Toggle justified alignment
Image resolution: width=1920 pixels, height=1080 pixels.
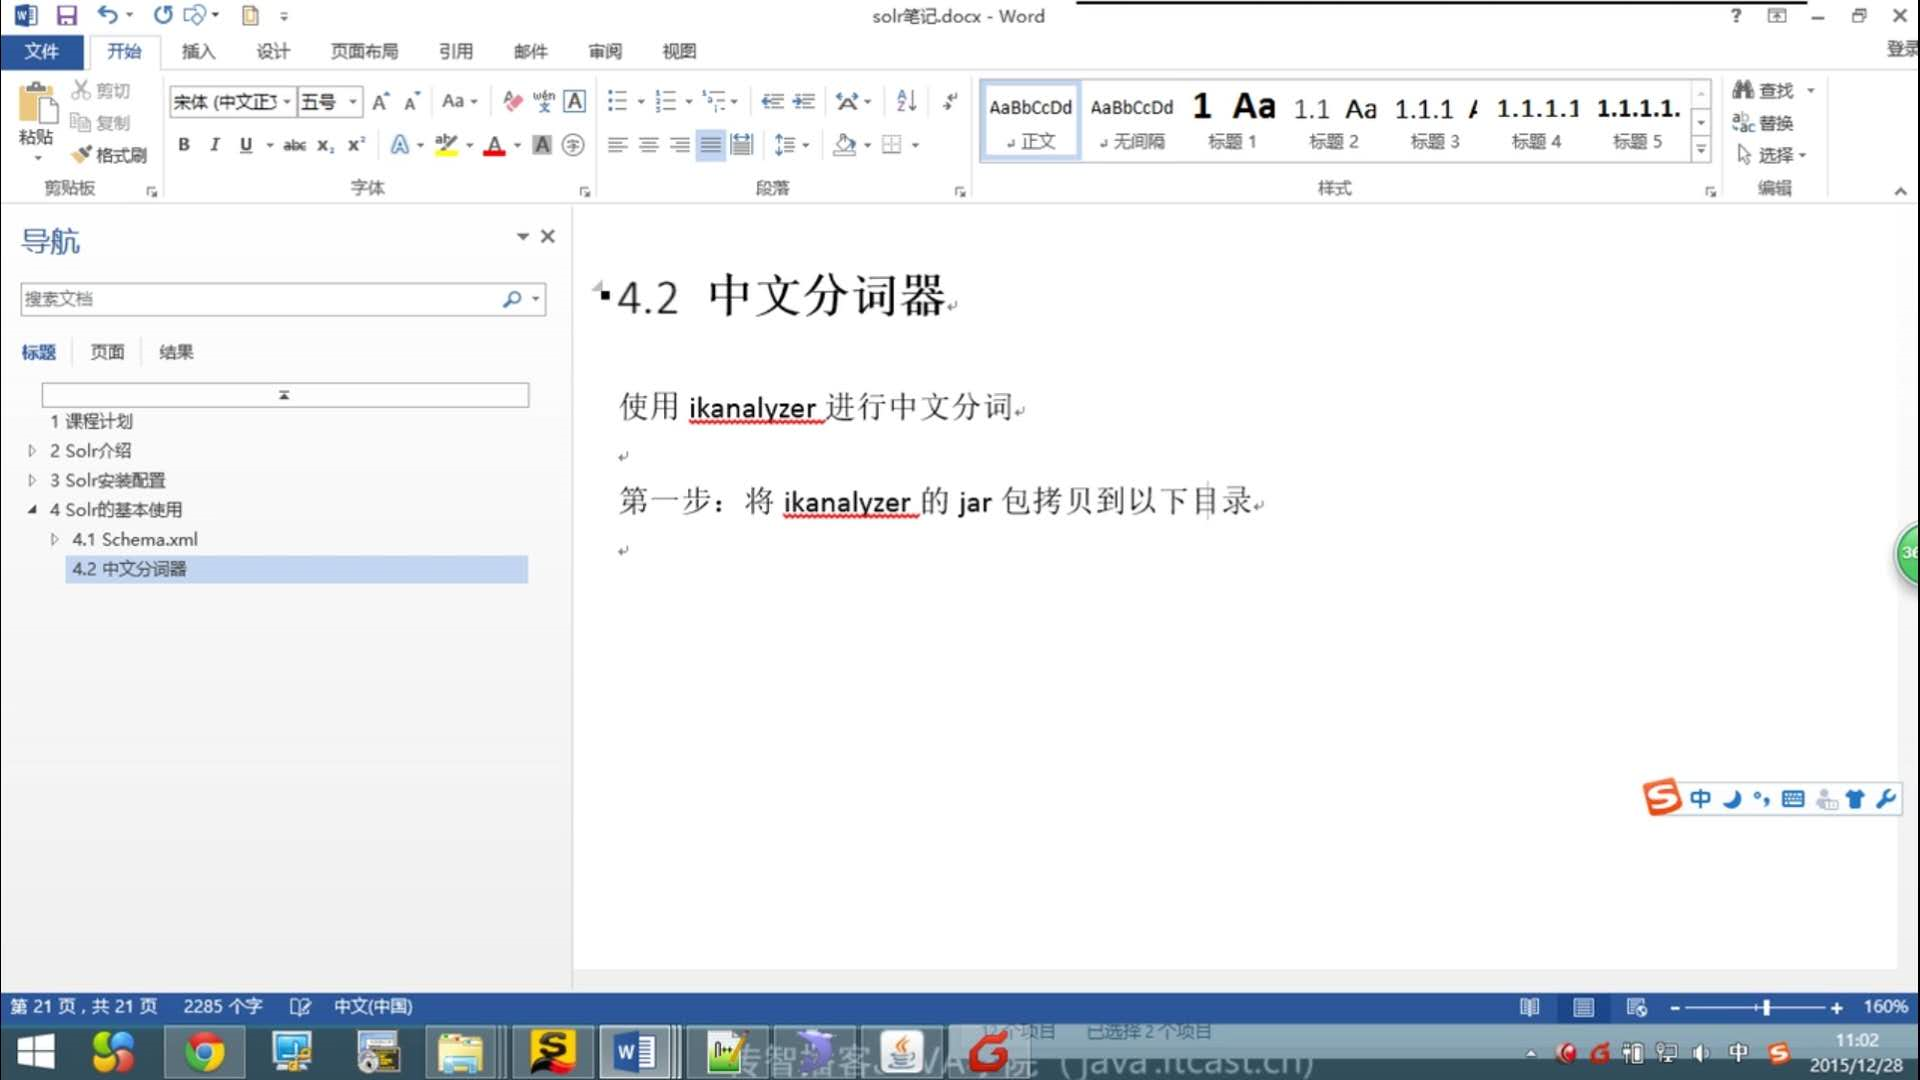(710, 145)
